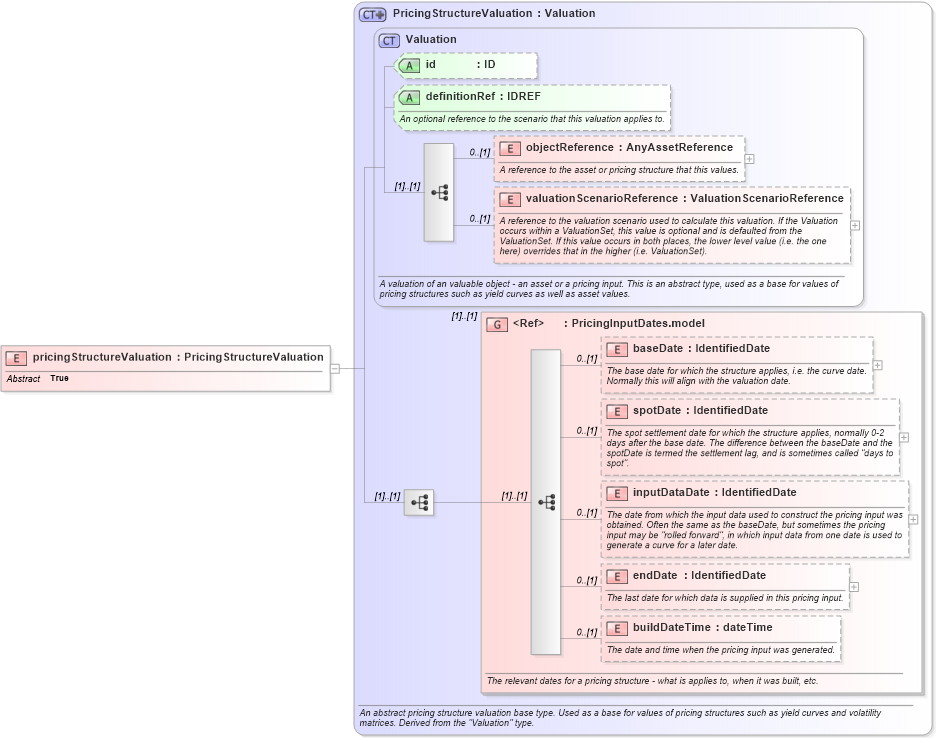The image size is (937, 738).
Task: Expand the objectReference AnyAssetReference element
Action: 748,158
